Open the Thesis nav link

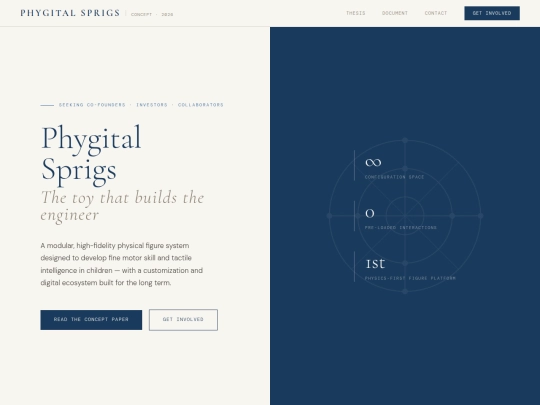pyautogui.click(x=355, y=13)
